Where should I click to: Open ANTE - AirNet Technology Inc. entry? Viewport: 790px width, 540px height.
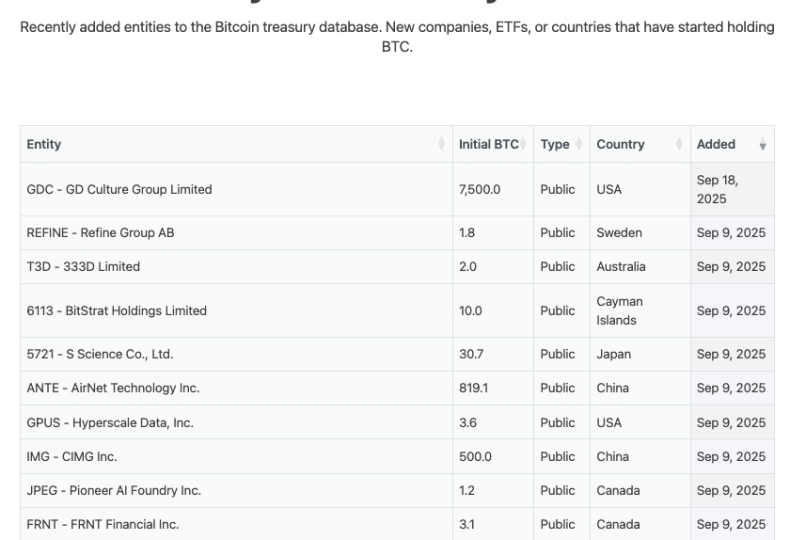tap(113, 388)
